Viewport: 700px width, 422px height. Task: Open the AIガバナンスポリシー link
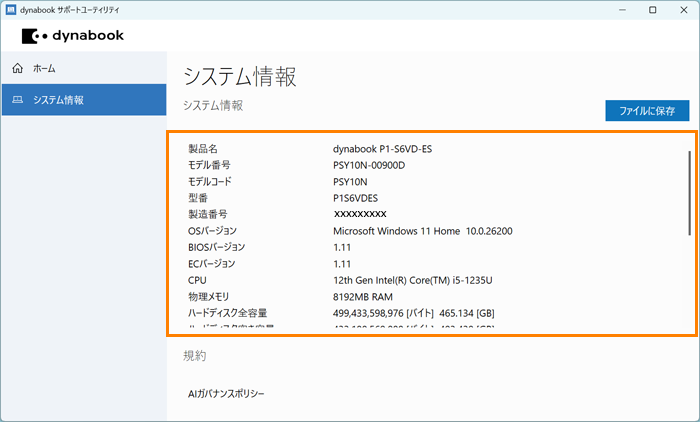227,394
